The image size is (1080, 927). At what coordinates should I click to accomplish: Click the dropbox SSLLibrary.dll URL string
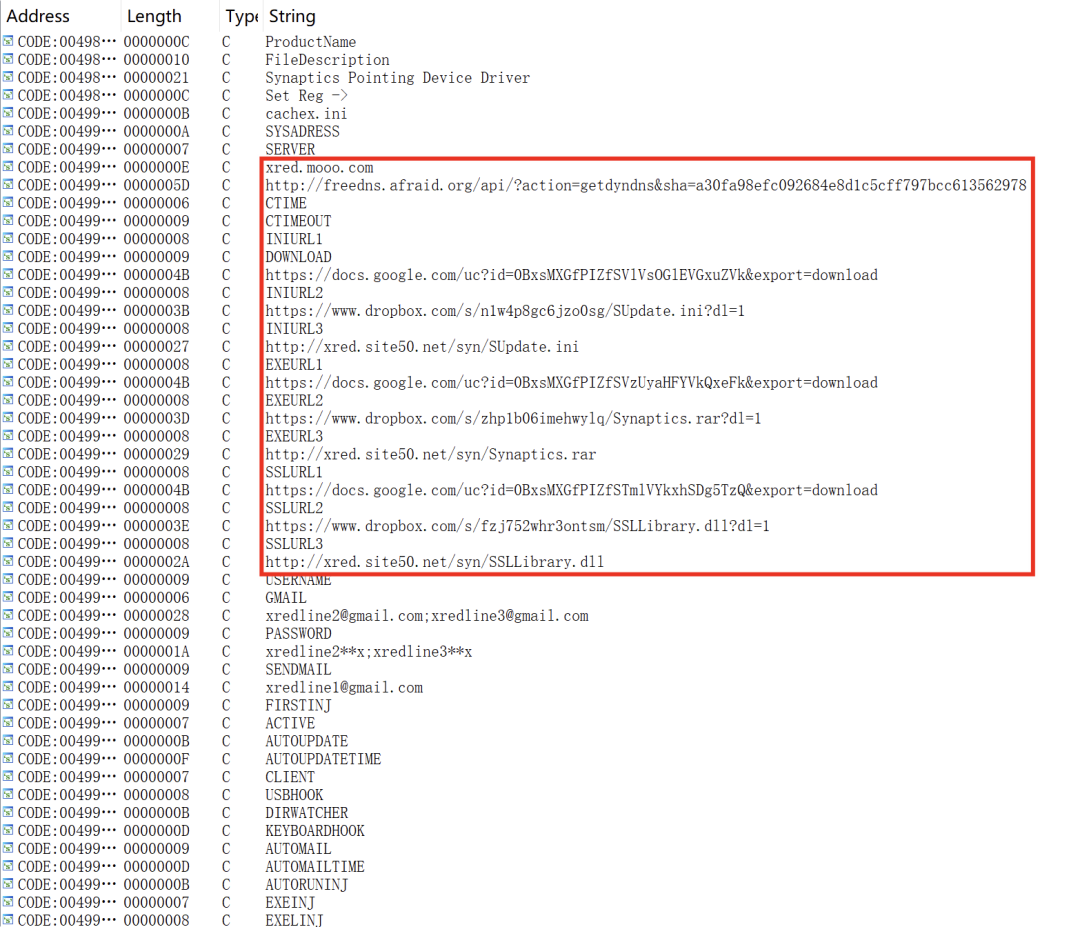click(x=517, y=525)
